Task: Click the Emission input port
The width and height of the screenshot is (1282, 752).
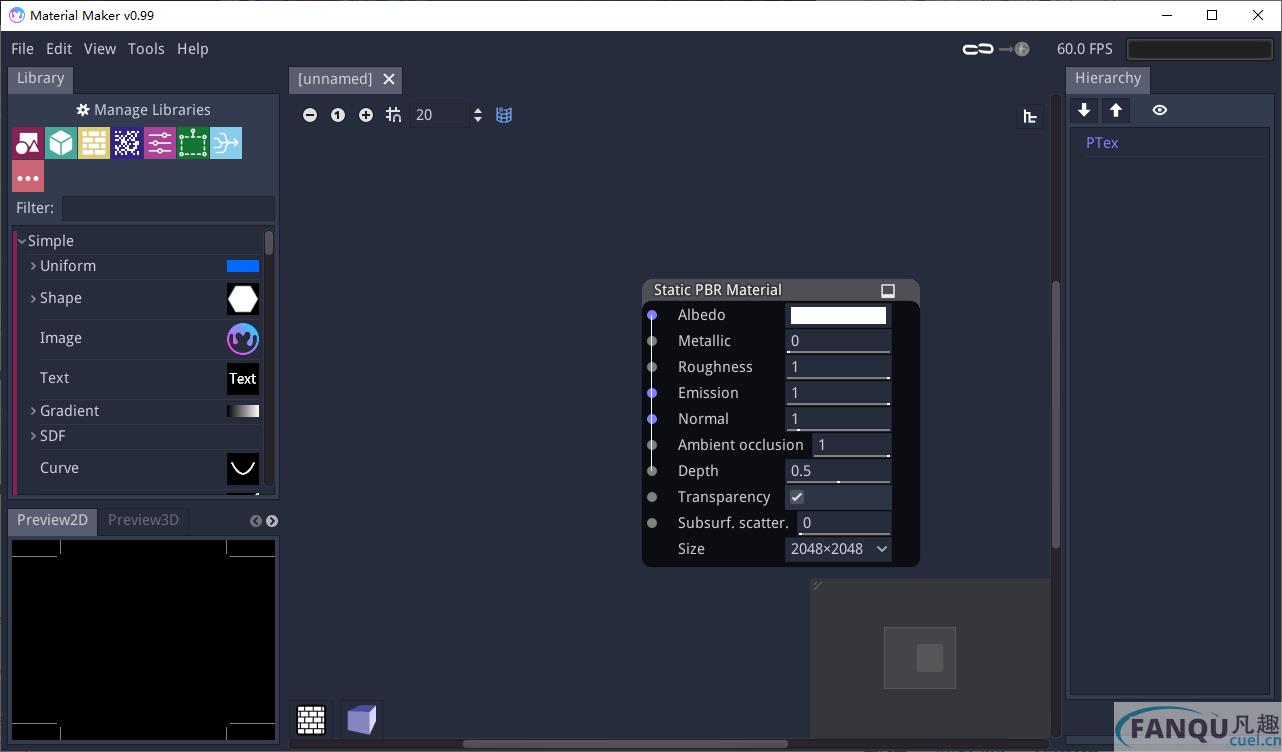Action: pos(652,393)
